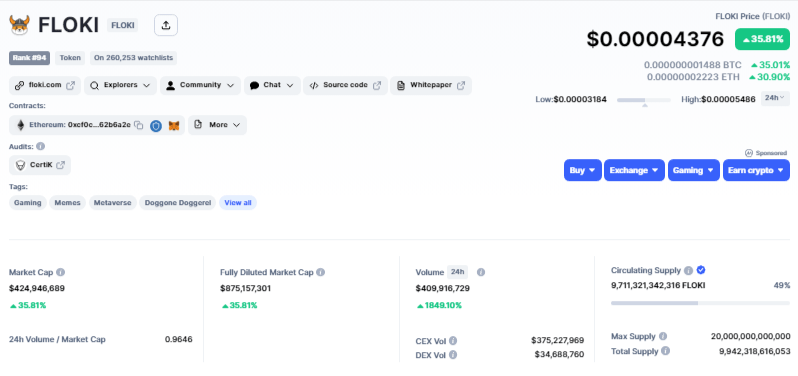Copy the Ethereum contract address
This screenshot has height=376, width=798.
(138, 125)
